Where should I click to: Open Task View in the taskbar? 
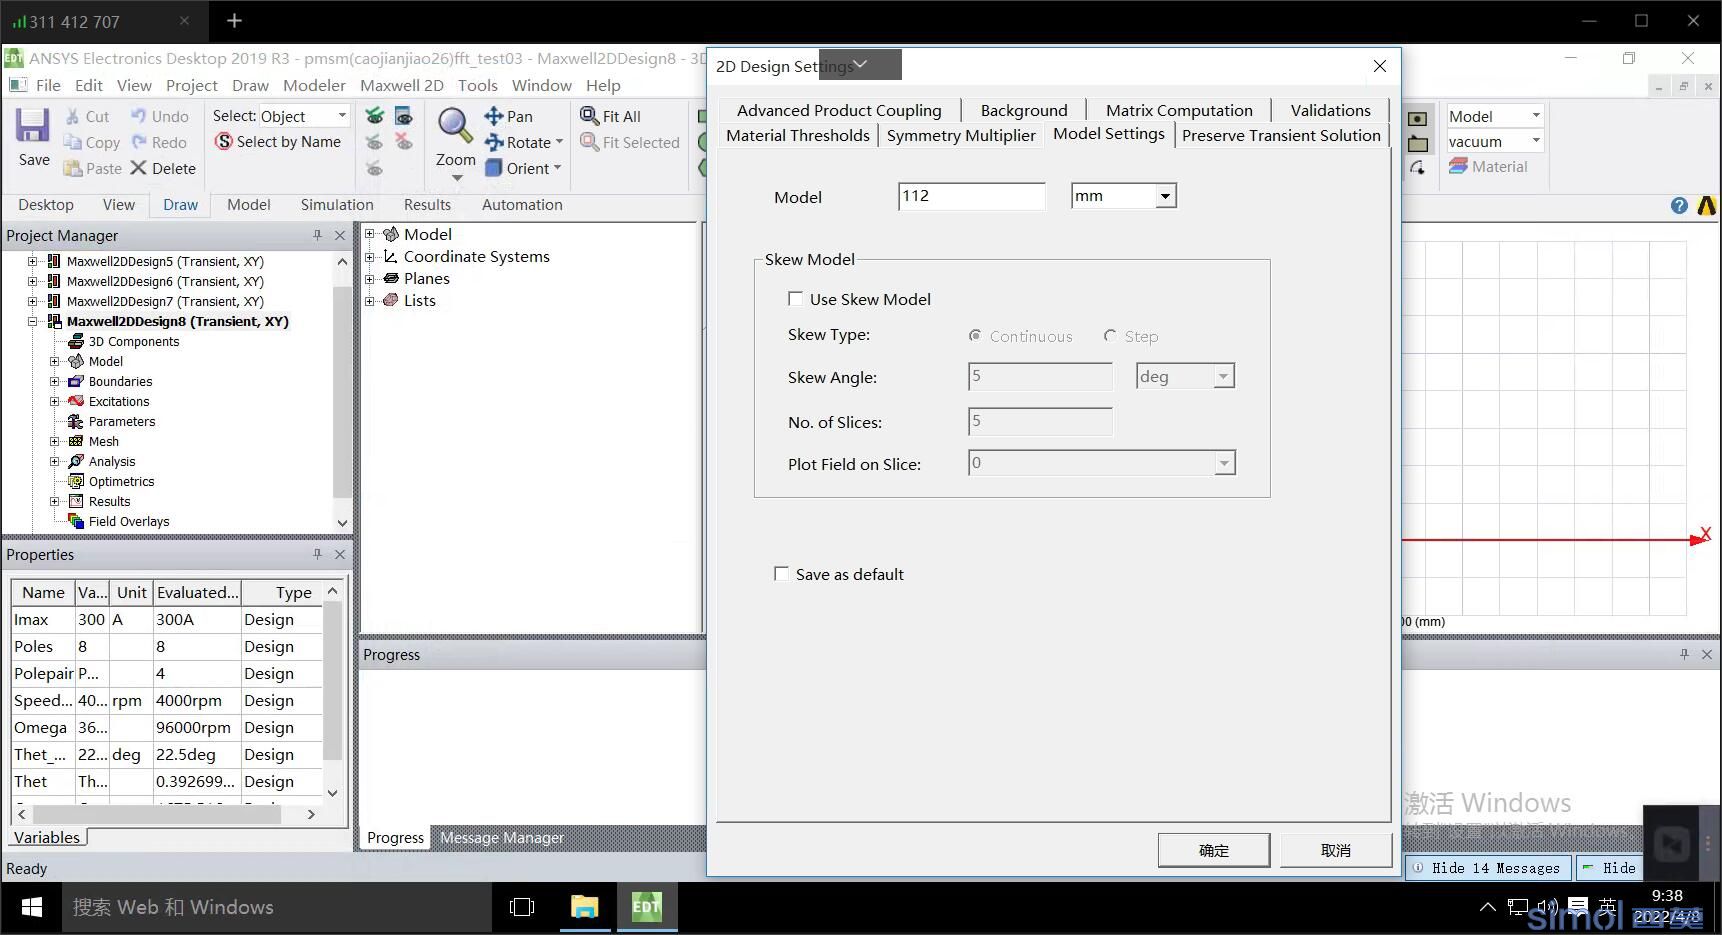pyautogui.click(x=521, y=907)
